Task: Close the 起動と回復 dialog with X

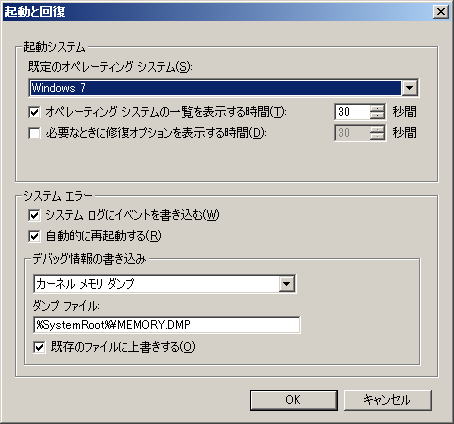Action: pos(441,12)
